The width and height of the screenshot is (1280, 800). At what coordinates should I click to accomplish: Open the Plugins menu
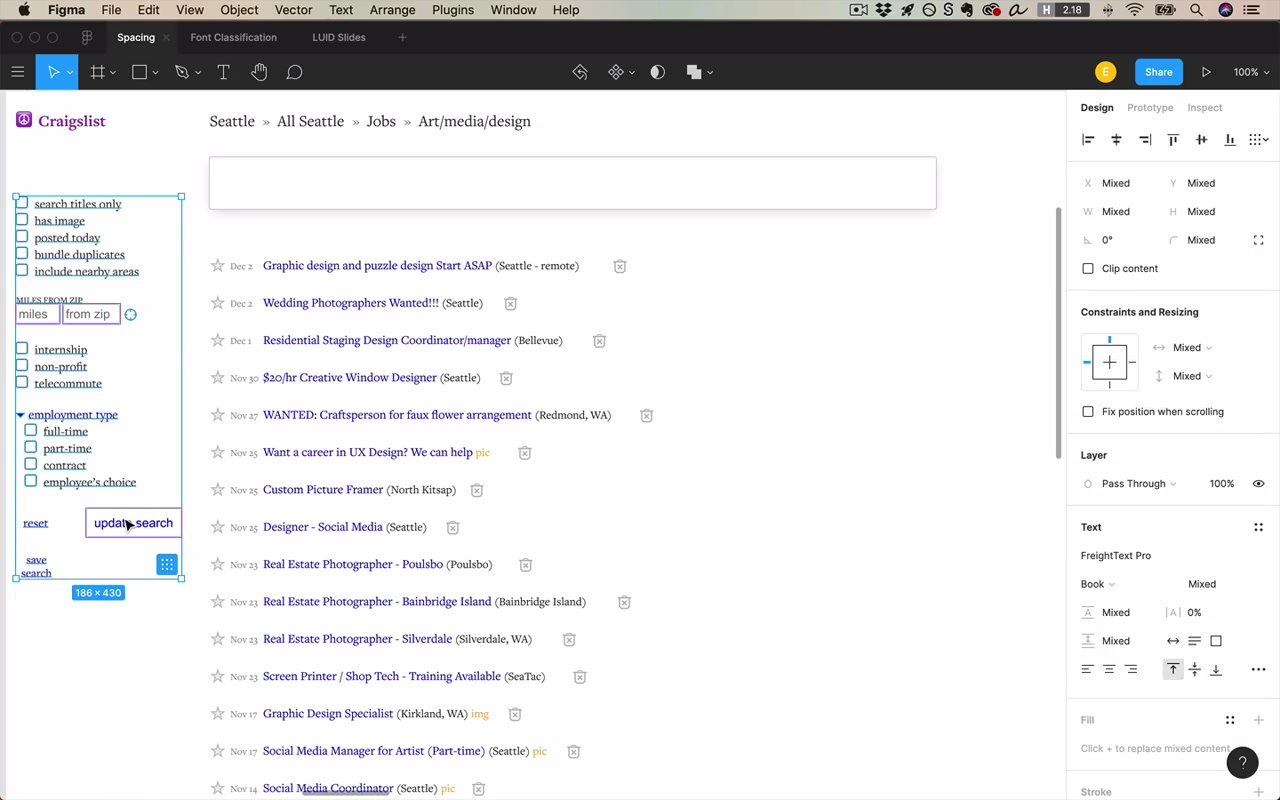coord(453,10)
